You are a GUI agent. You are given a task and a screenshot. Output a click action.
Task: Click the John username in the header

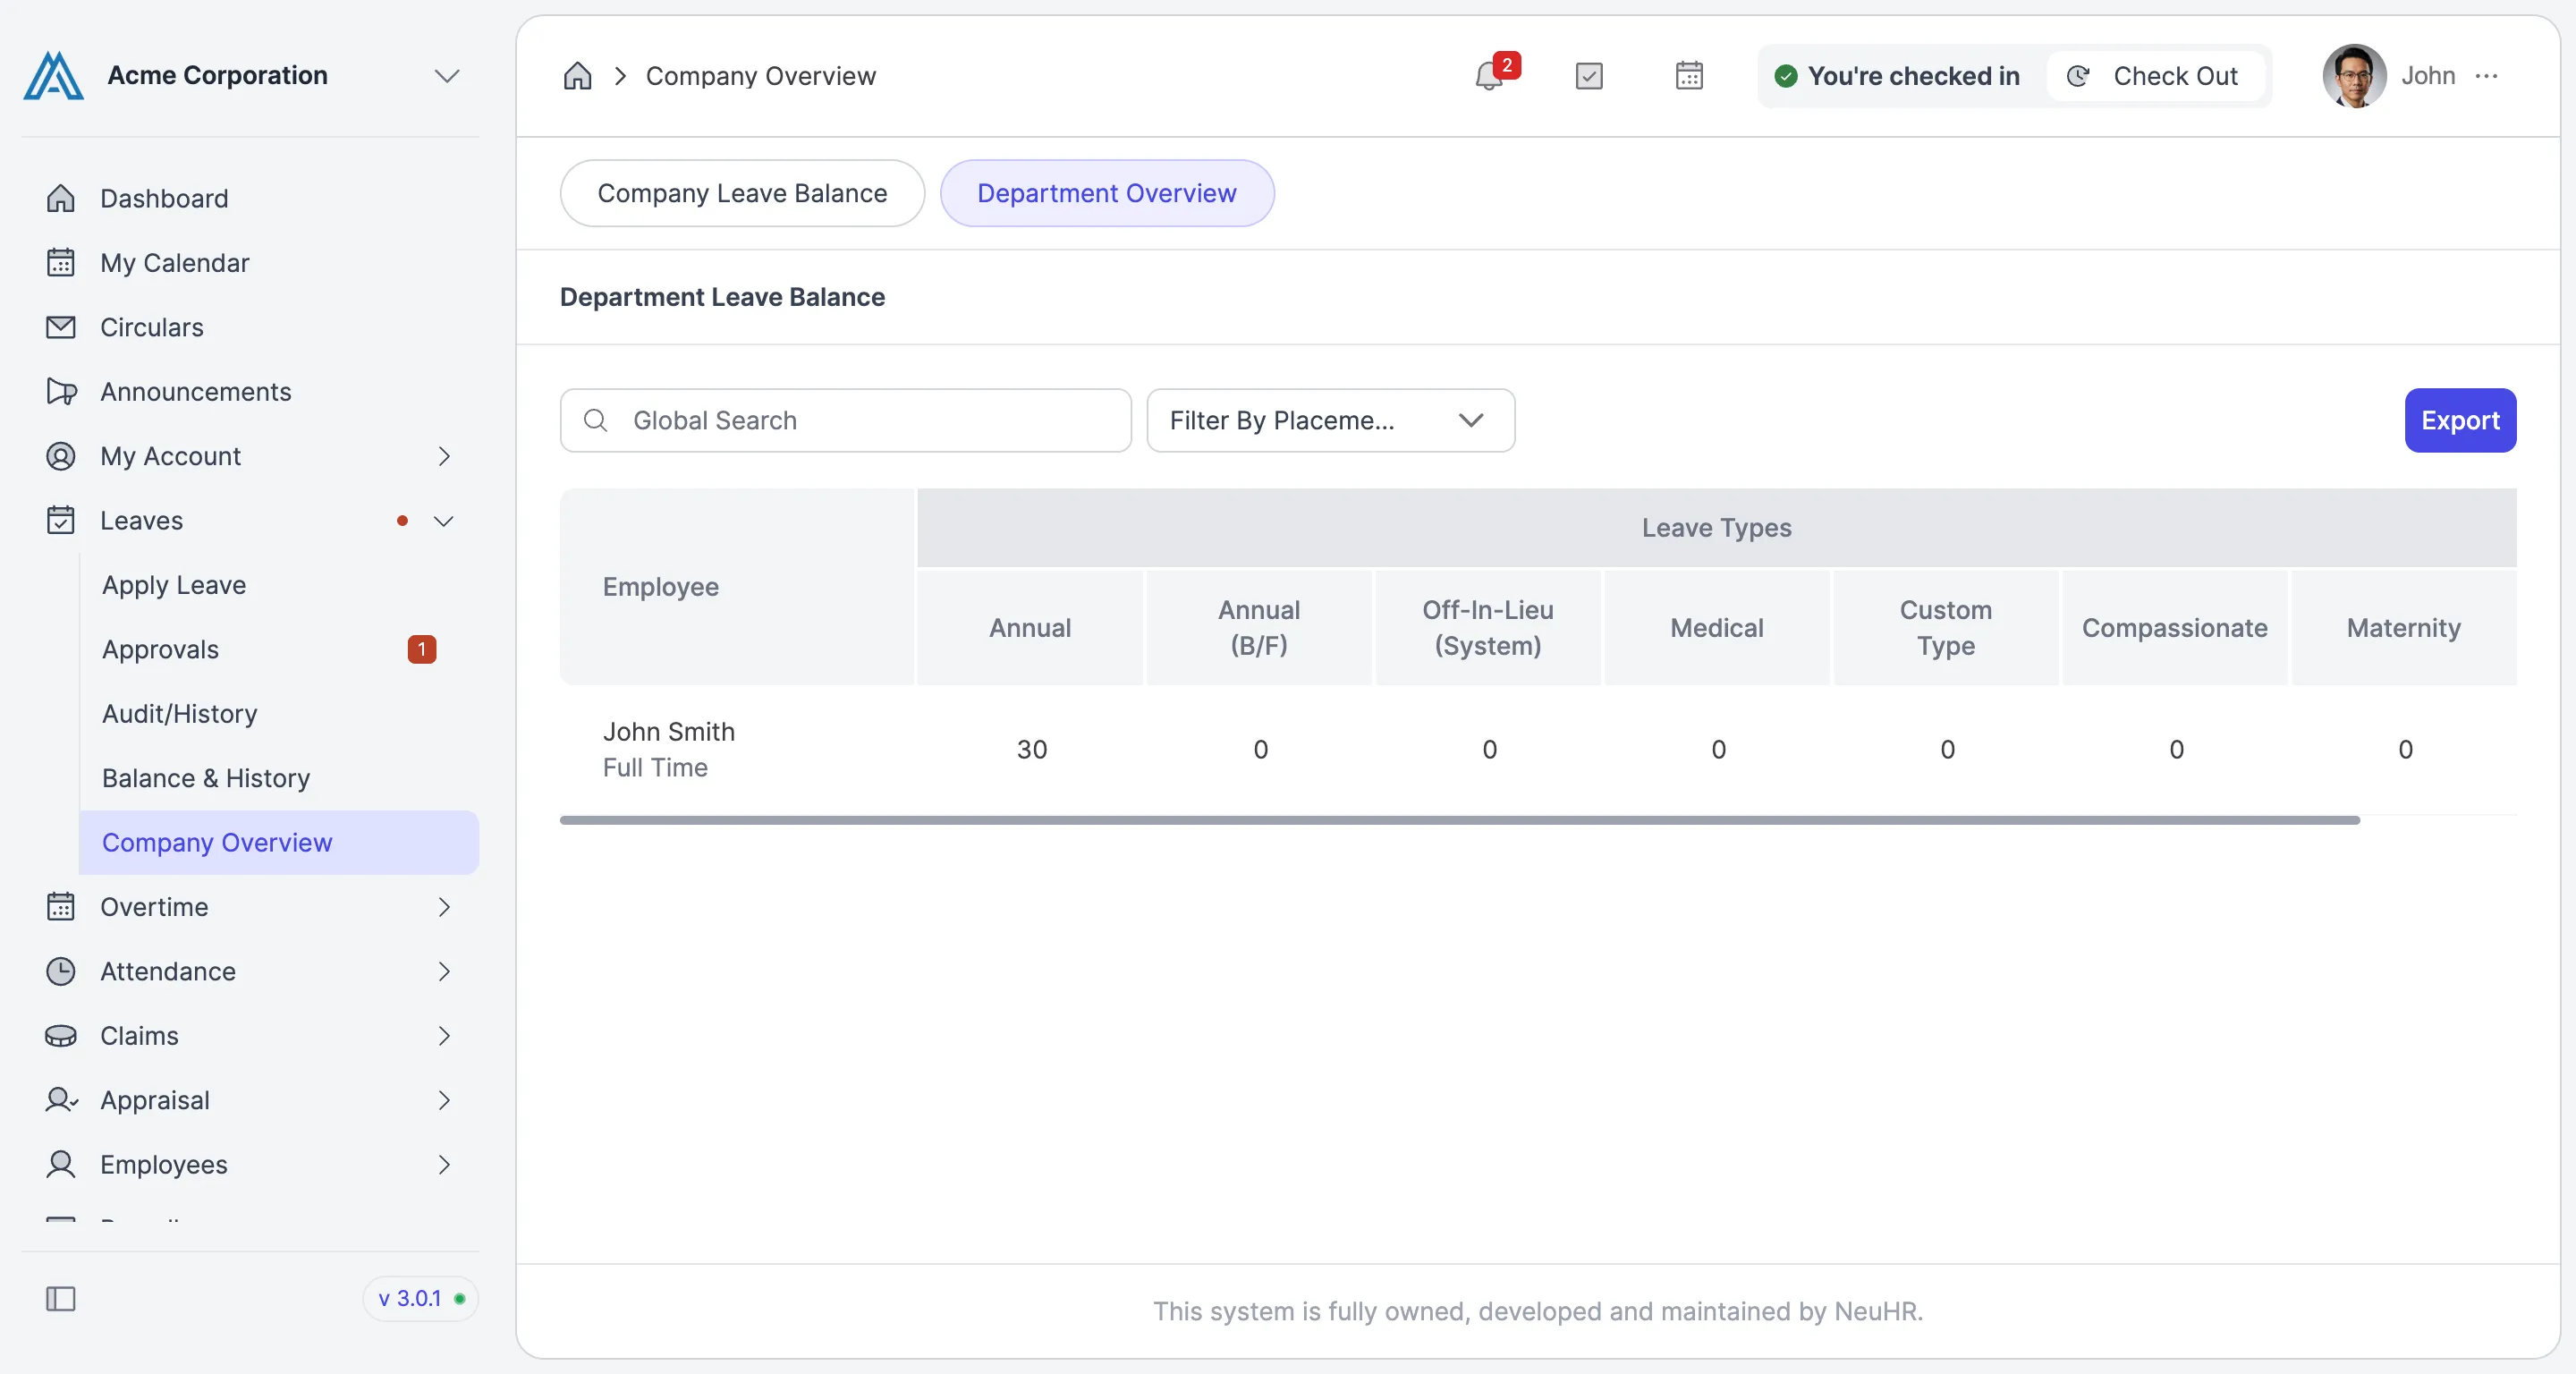tap(2428, 76)
